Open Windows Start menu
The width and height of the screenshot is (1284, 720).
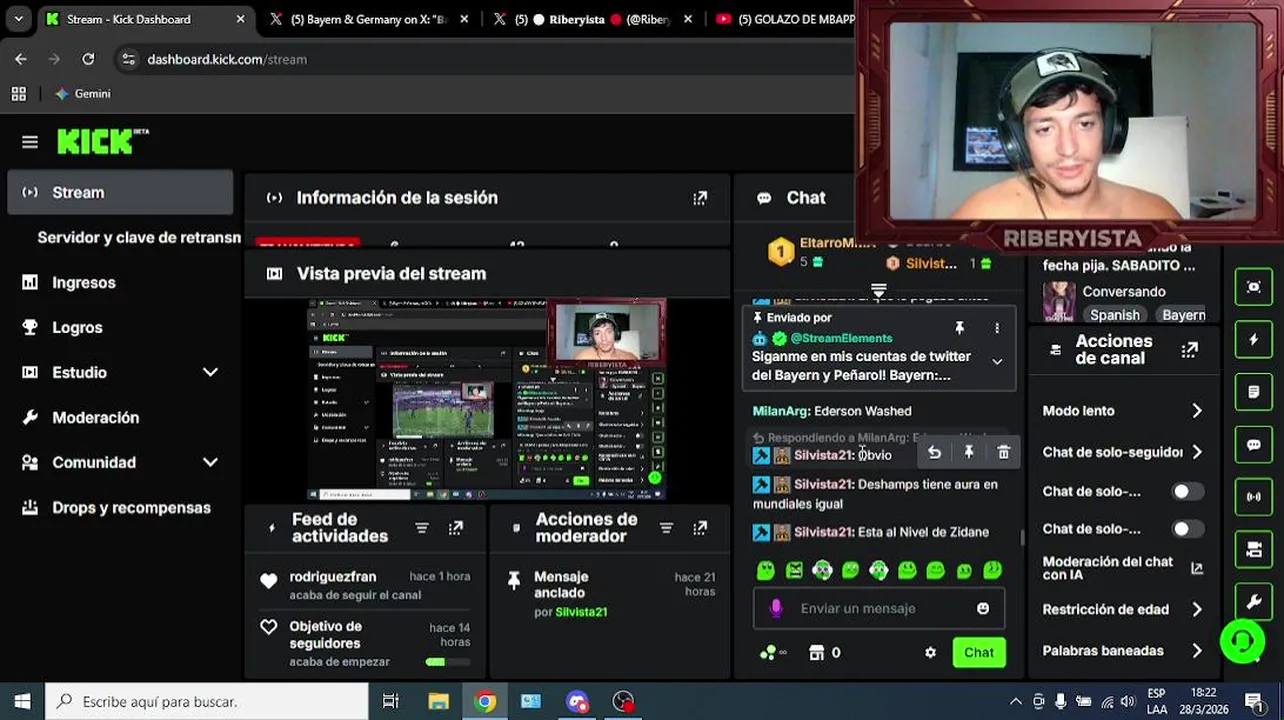coord(22,702)
